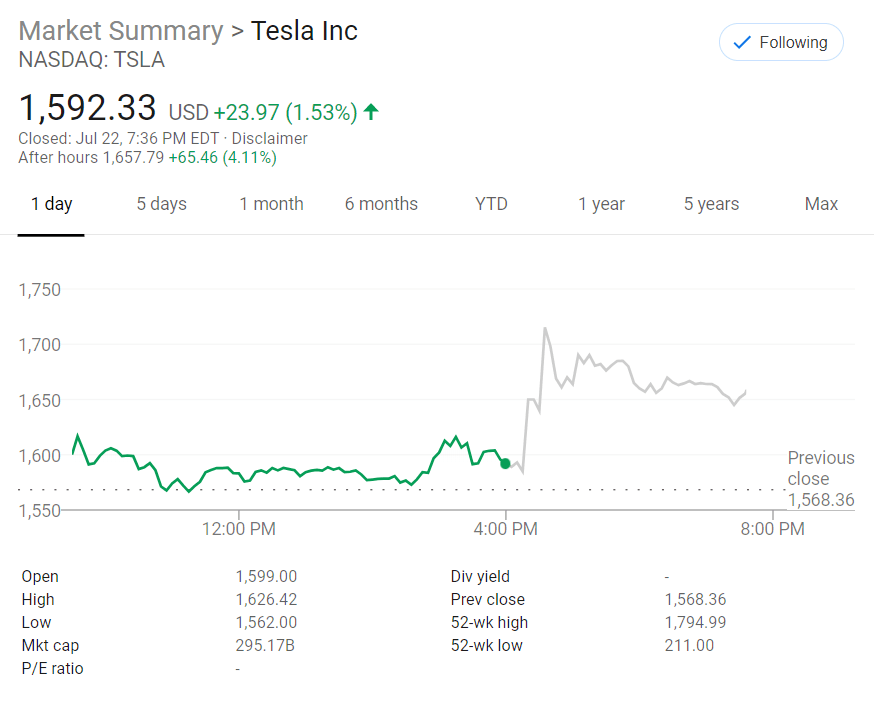Select the YTD tab
This screenshot has width=874, height=712.
tap(491, 204)
